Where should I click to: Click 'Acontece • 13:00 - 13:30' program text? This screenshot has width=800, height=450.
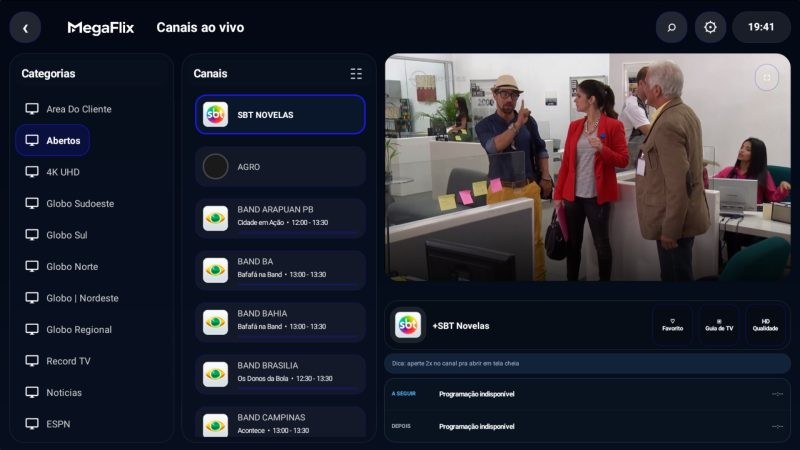click(x=273, y=431)
